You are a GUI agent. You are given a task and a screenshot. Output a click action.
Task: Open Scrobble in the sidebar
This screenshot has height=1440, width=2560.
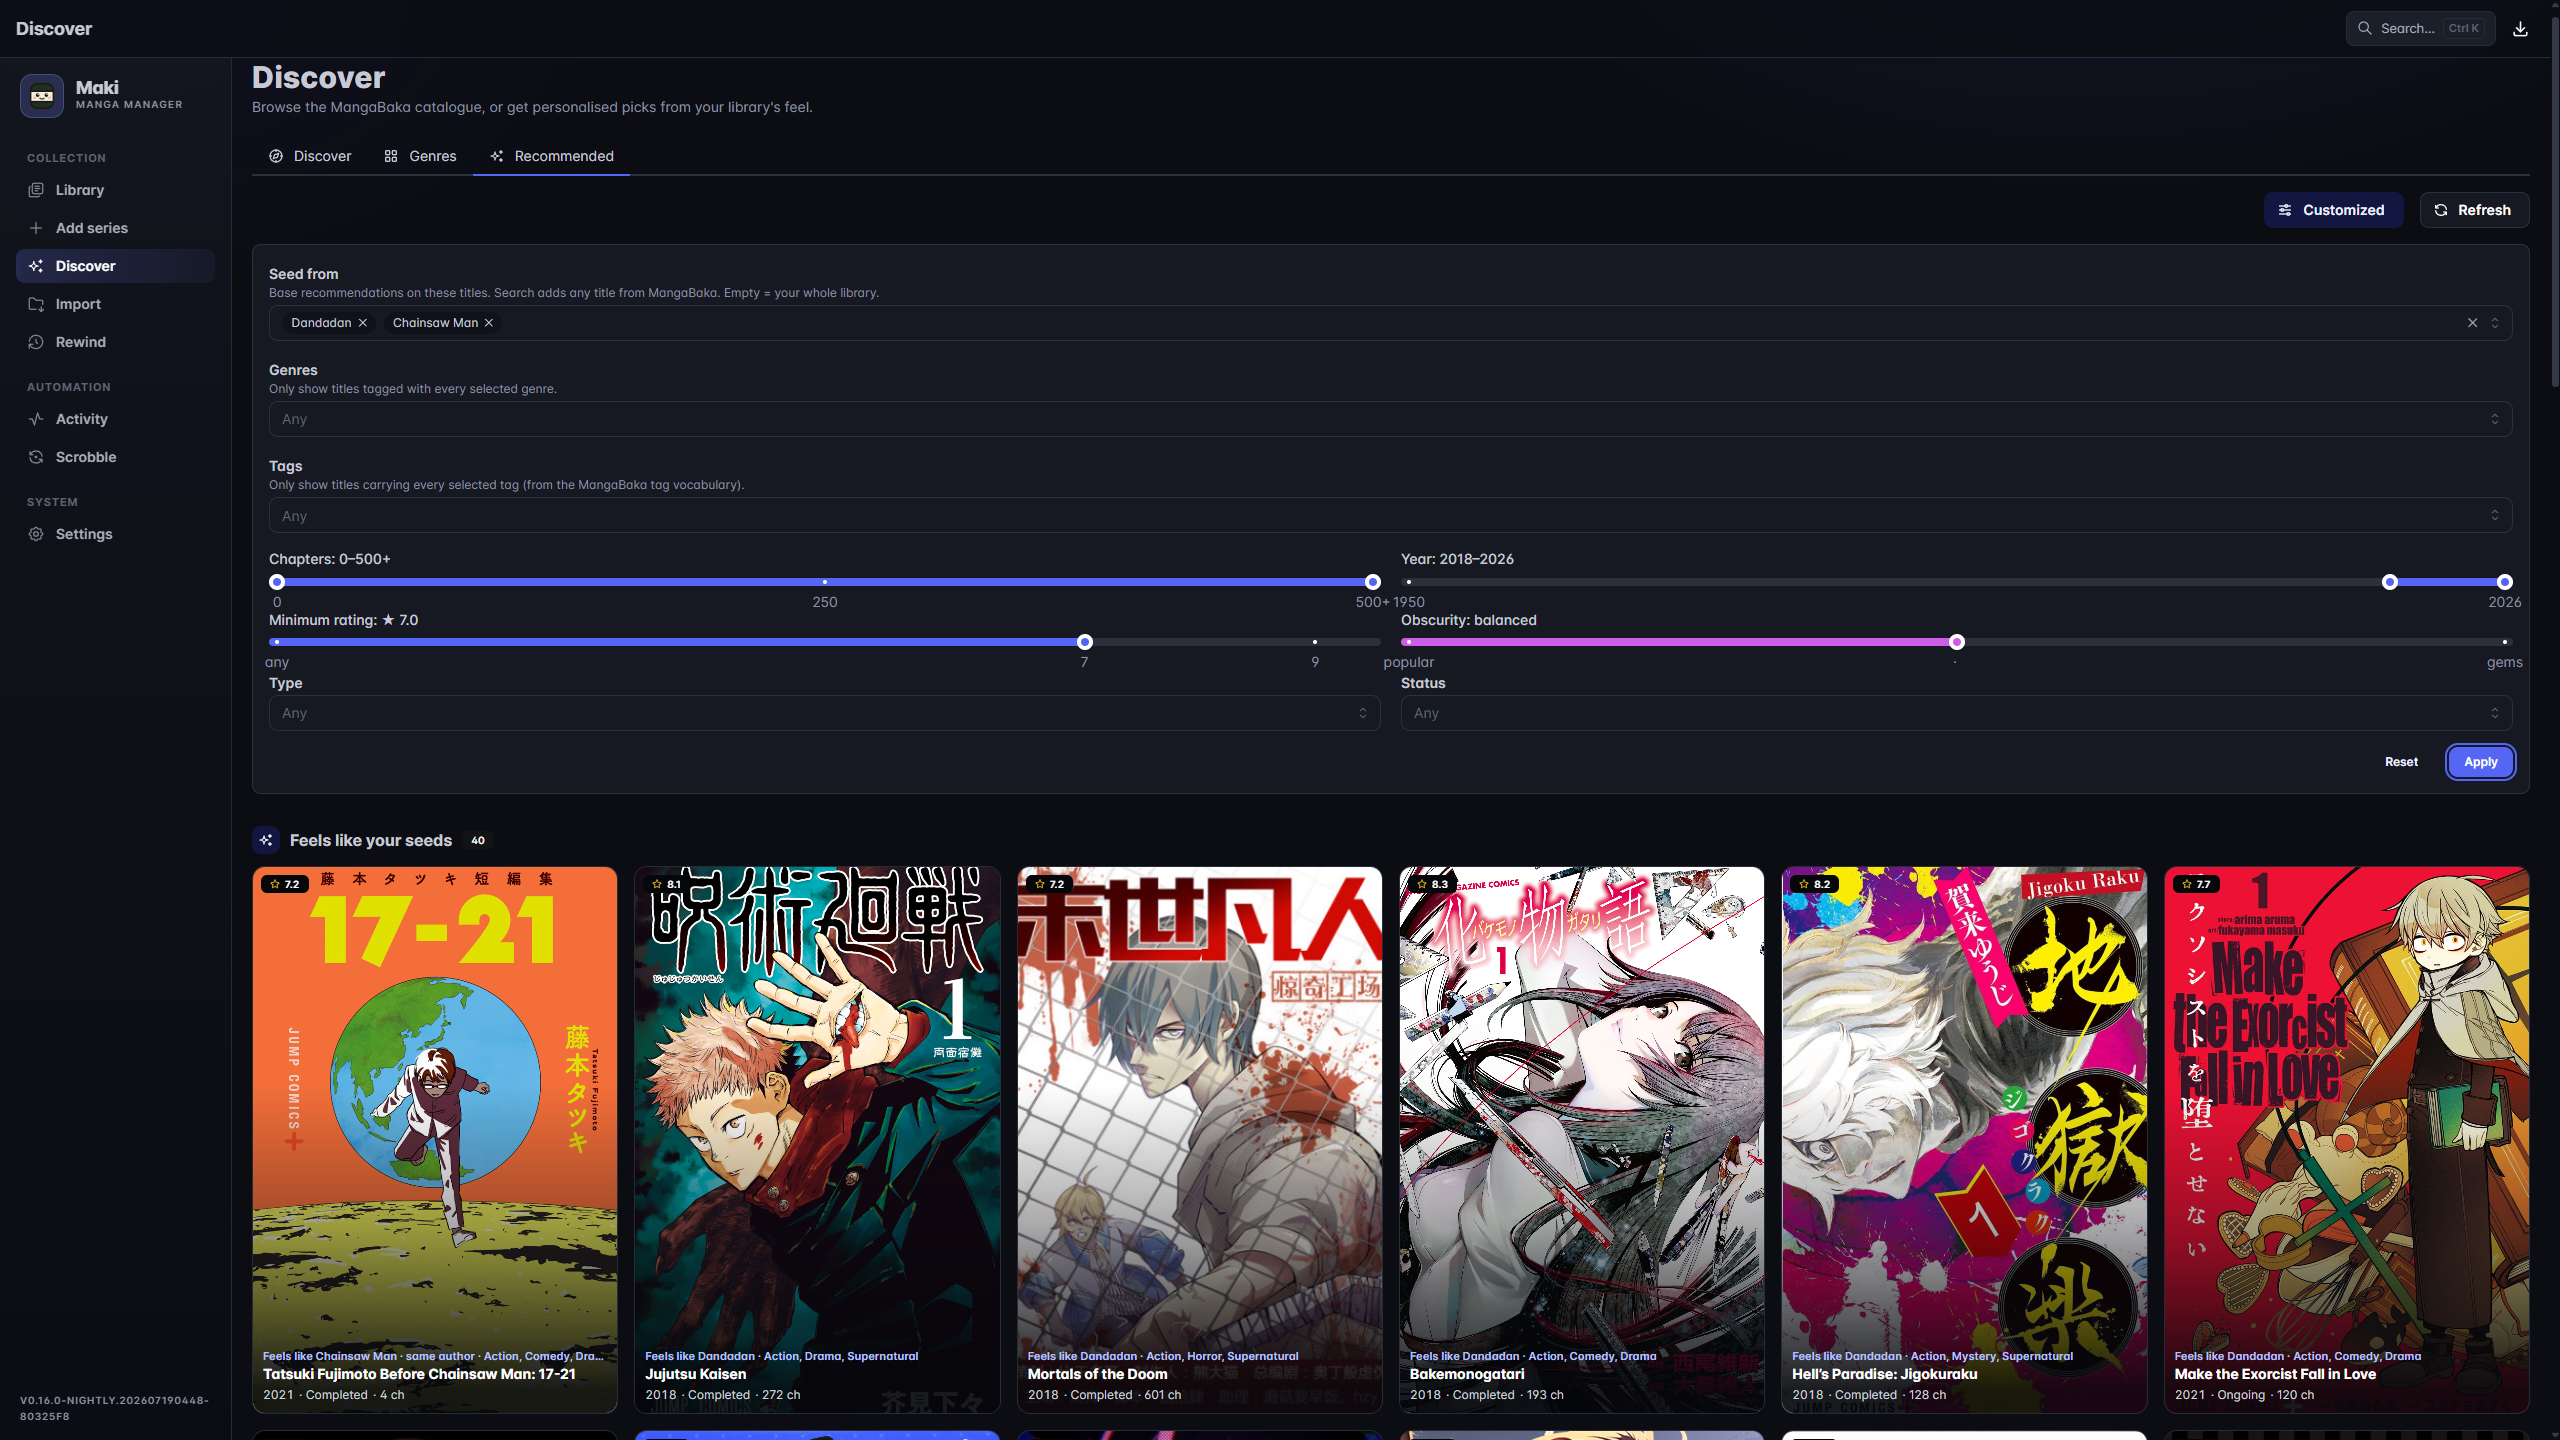coord(115,457)
